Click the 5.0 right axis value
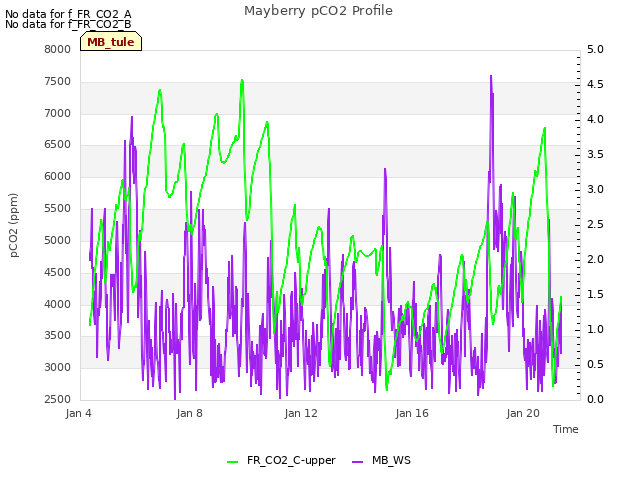The image size is (640, 480). (595, 49)
